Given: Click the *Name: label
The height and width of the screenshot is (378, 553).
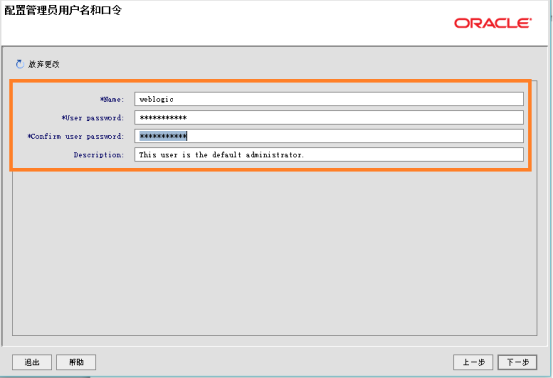Looking at the screenshot, I should (x=112, y=99).
